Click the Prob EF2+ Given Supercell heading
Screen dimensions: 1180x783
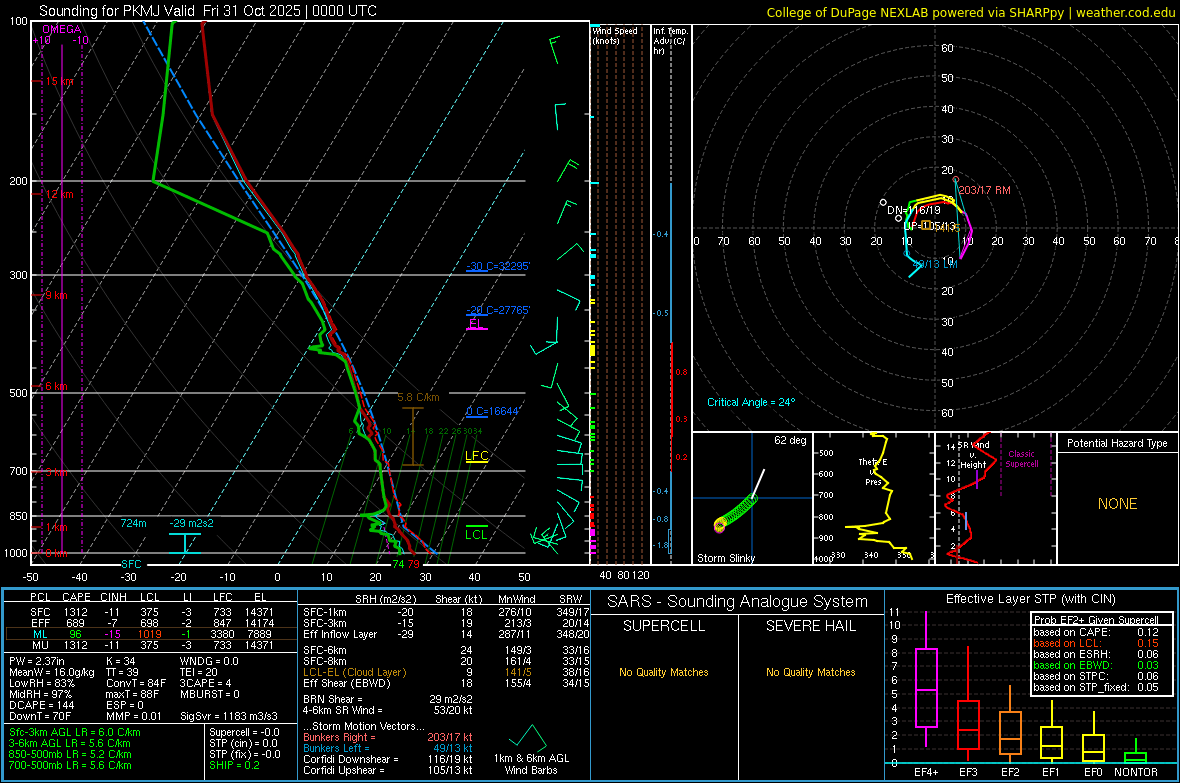tap(1096, 620)
